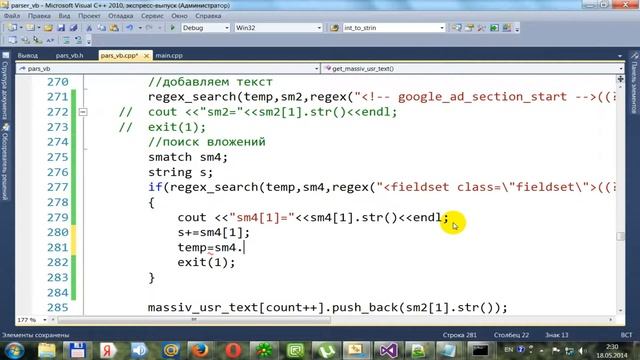Click the Open File folder icon
The width and height of the screenshot is (640, 360).
[x=48, y=28]
